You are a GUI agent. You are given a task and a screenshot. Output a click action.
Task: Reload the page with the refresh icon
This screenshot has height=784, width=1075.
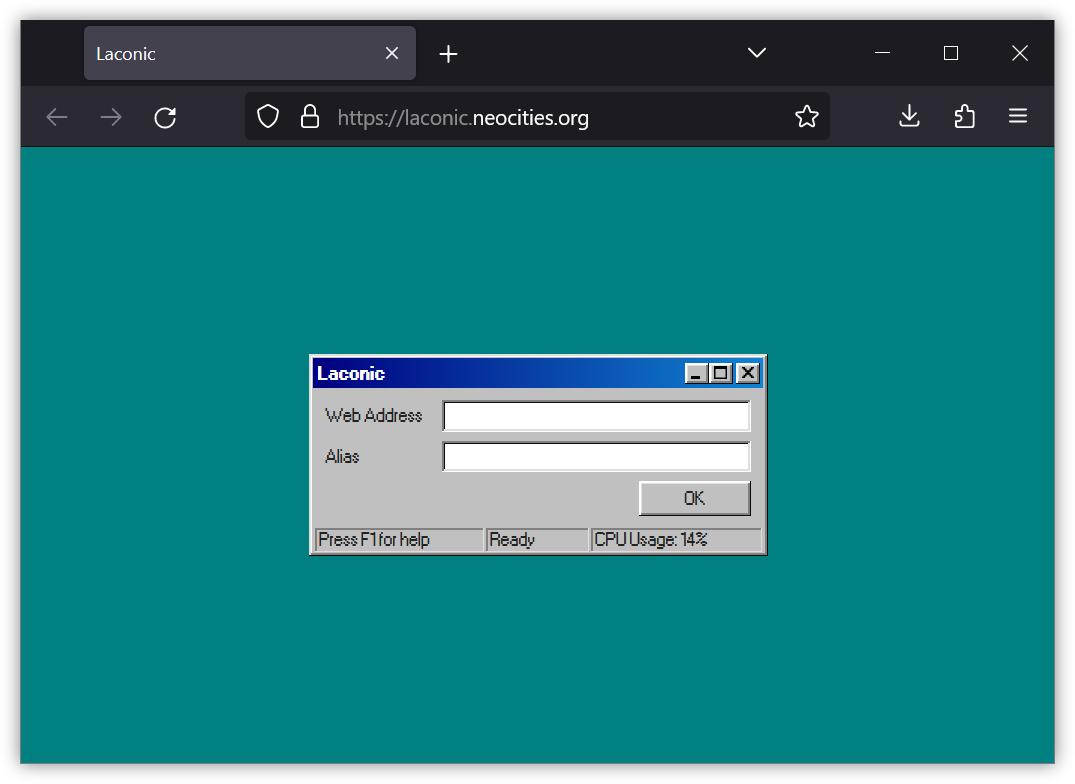tap(165, 117)
